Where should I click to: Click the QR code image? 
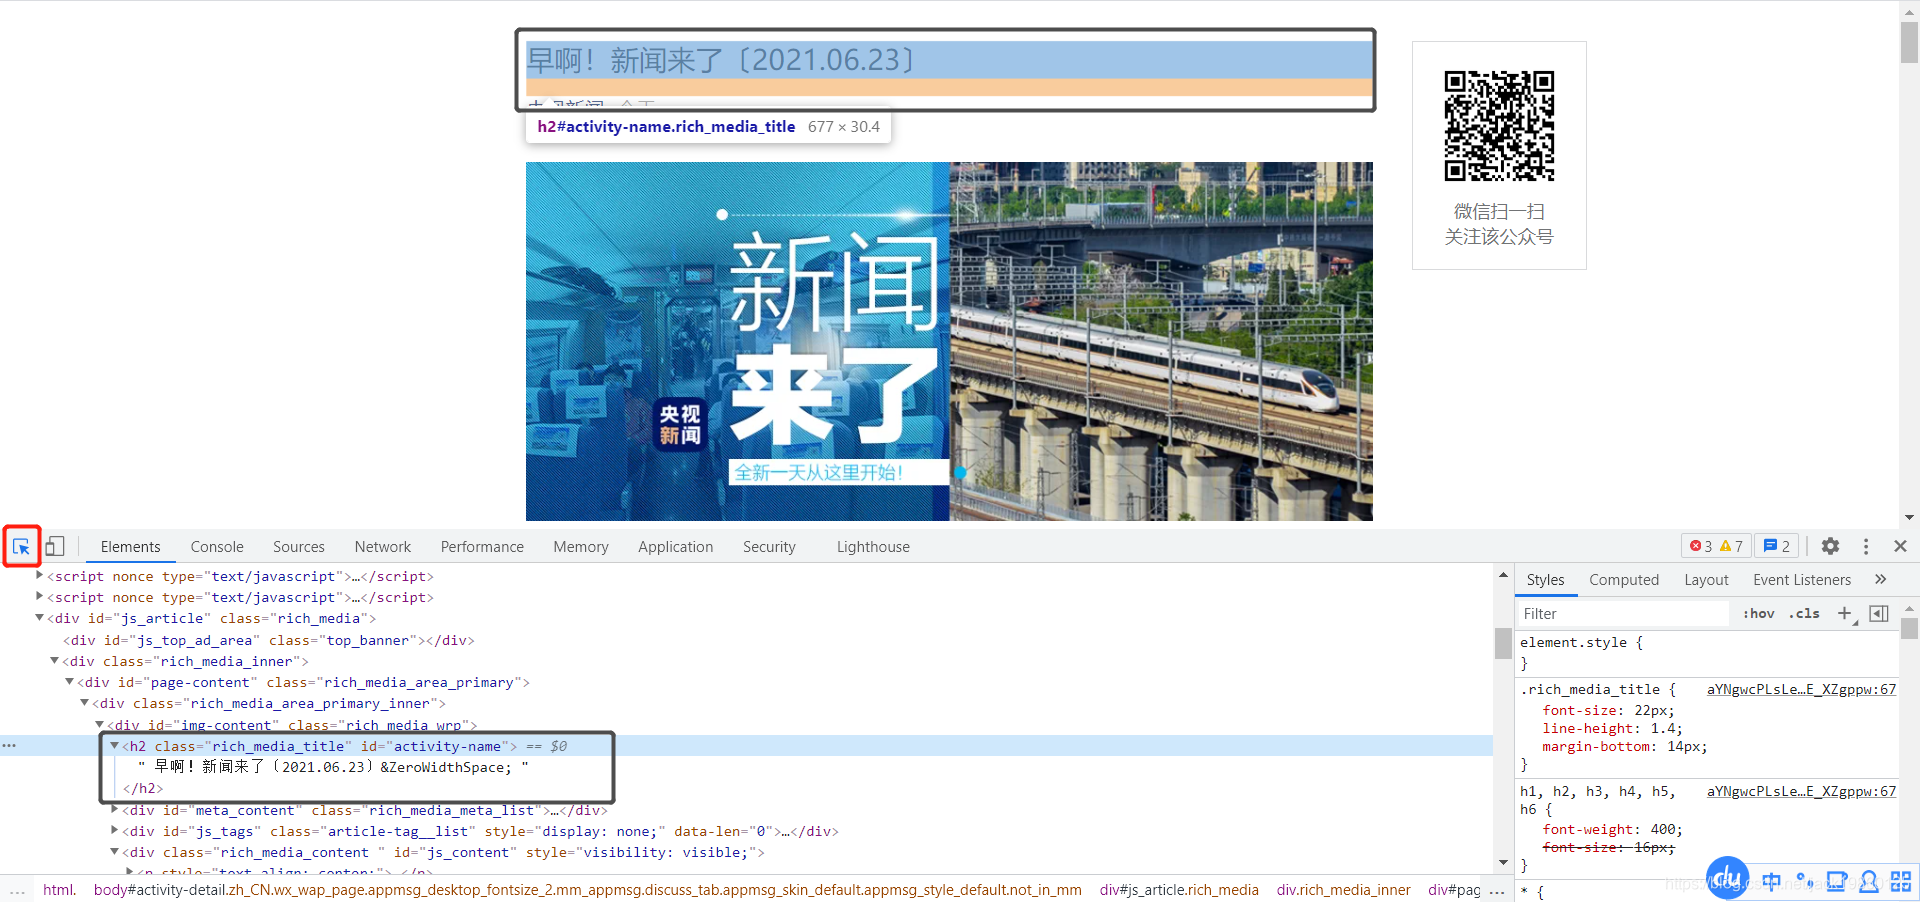pos(1499,126)
